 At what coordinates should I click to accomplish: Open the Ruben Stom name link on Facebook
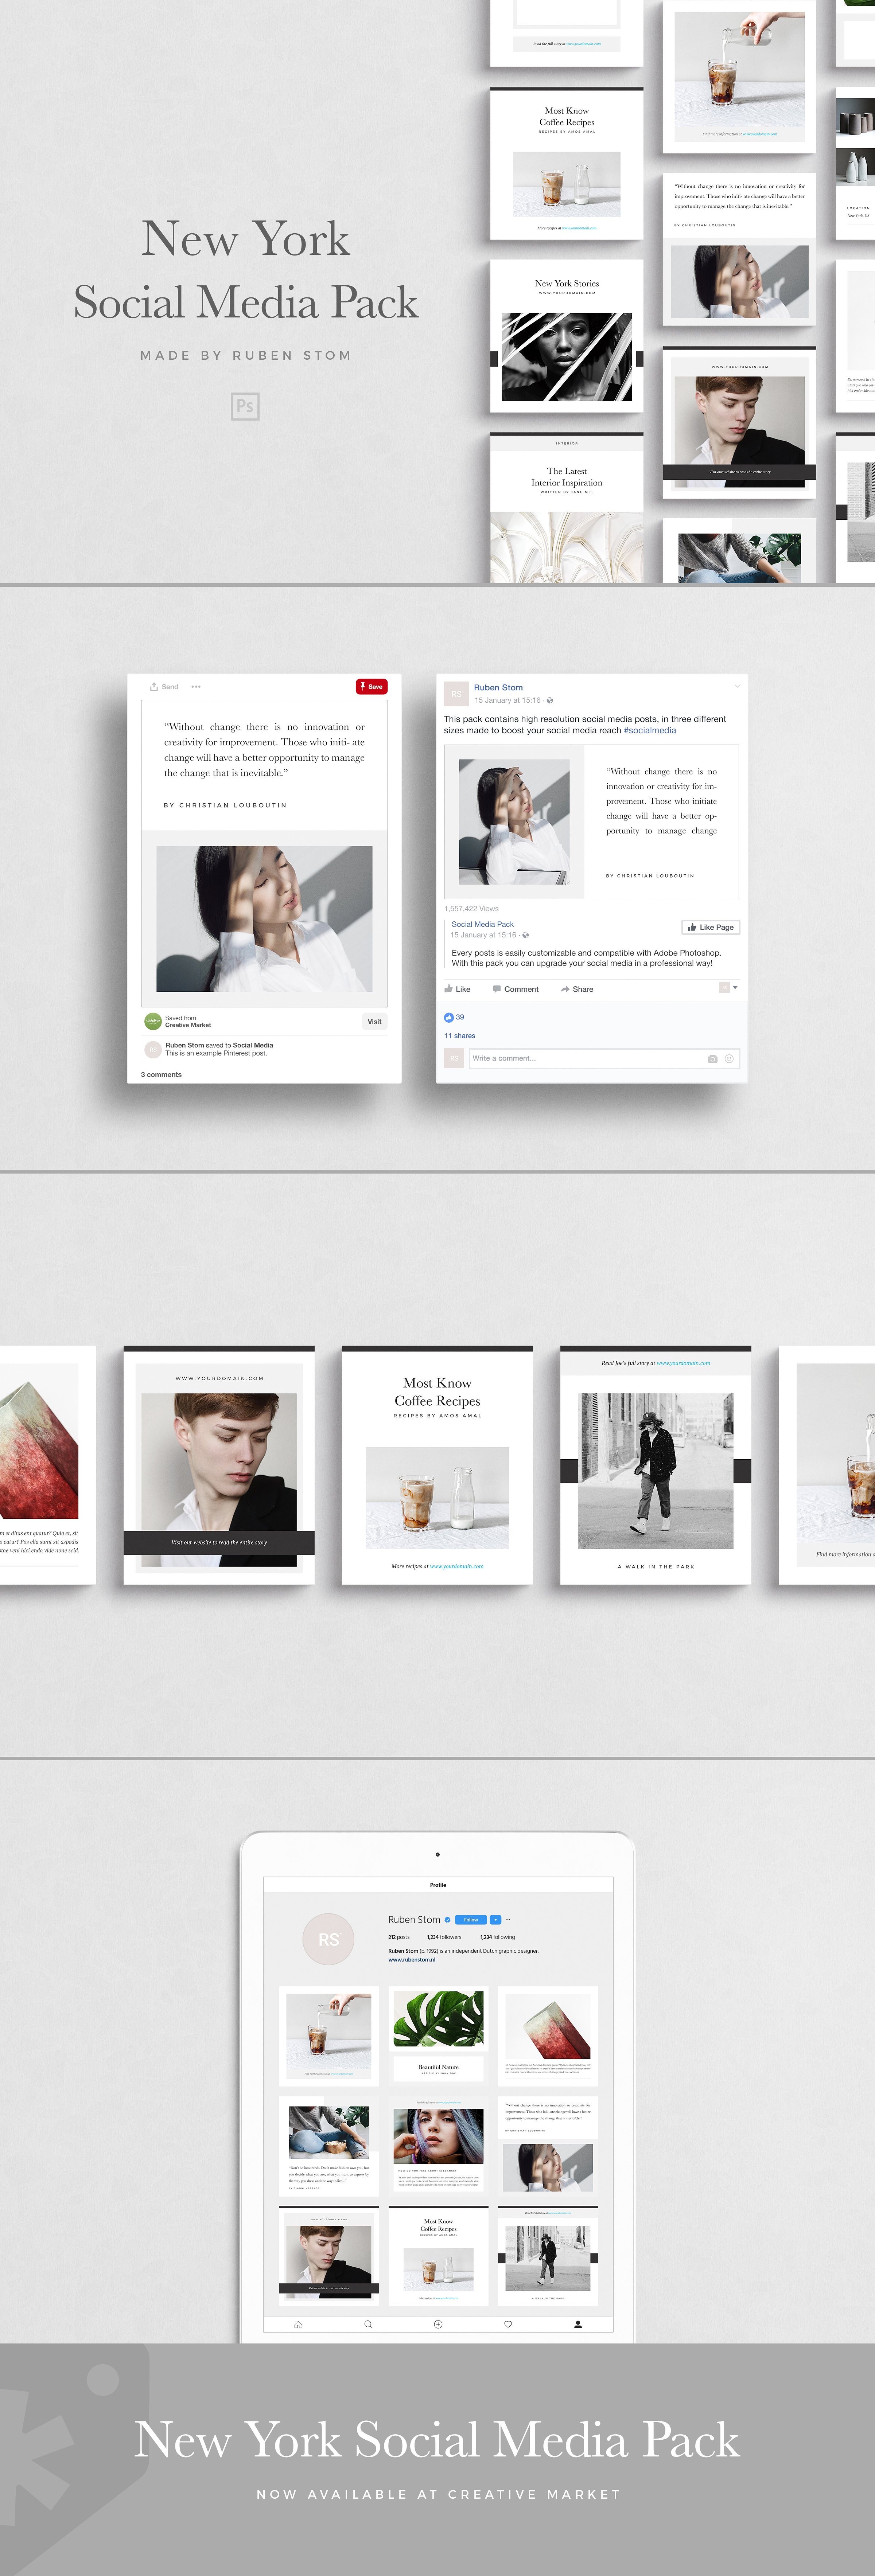498,688
